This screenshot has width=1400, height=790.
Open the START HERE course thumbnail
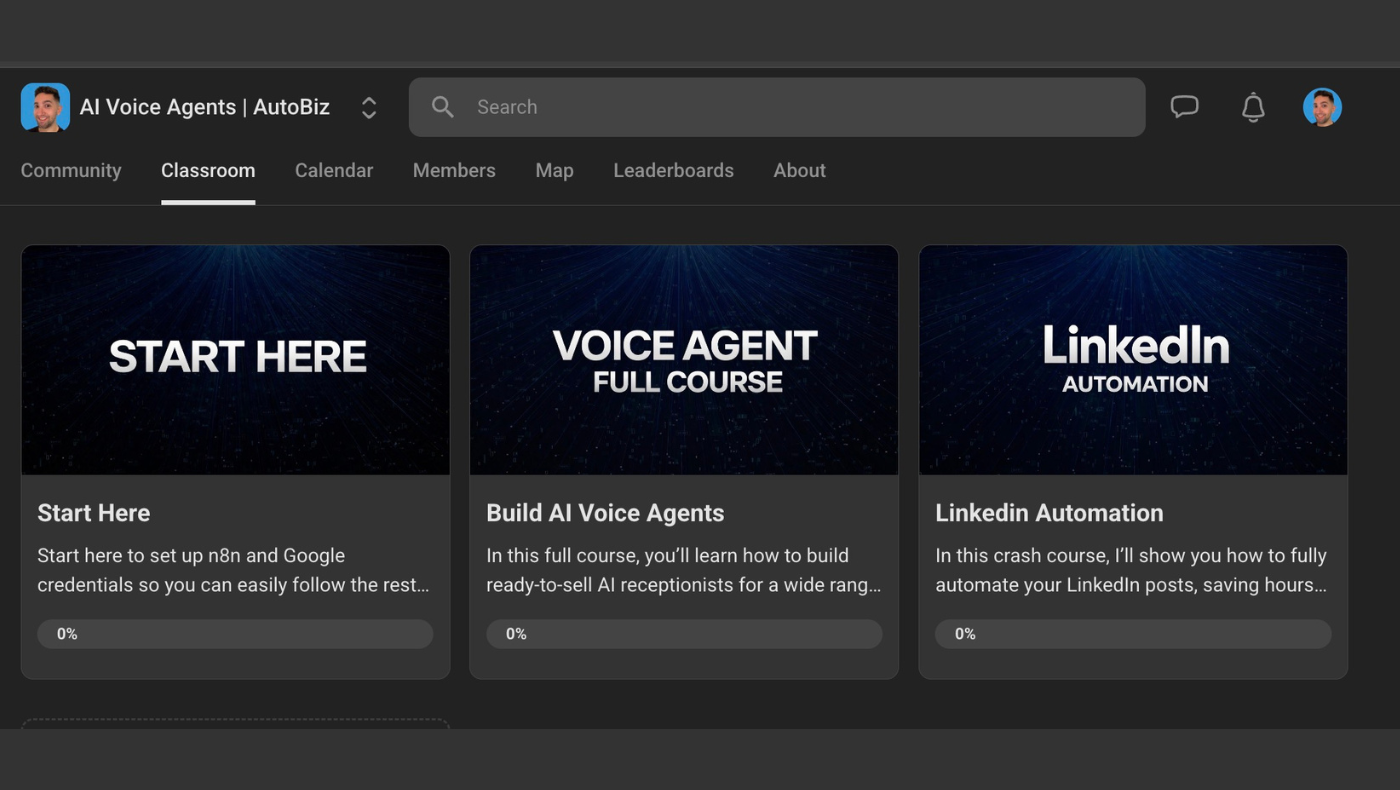click(x=235, y=360)
